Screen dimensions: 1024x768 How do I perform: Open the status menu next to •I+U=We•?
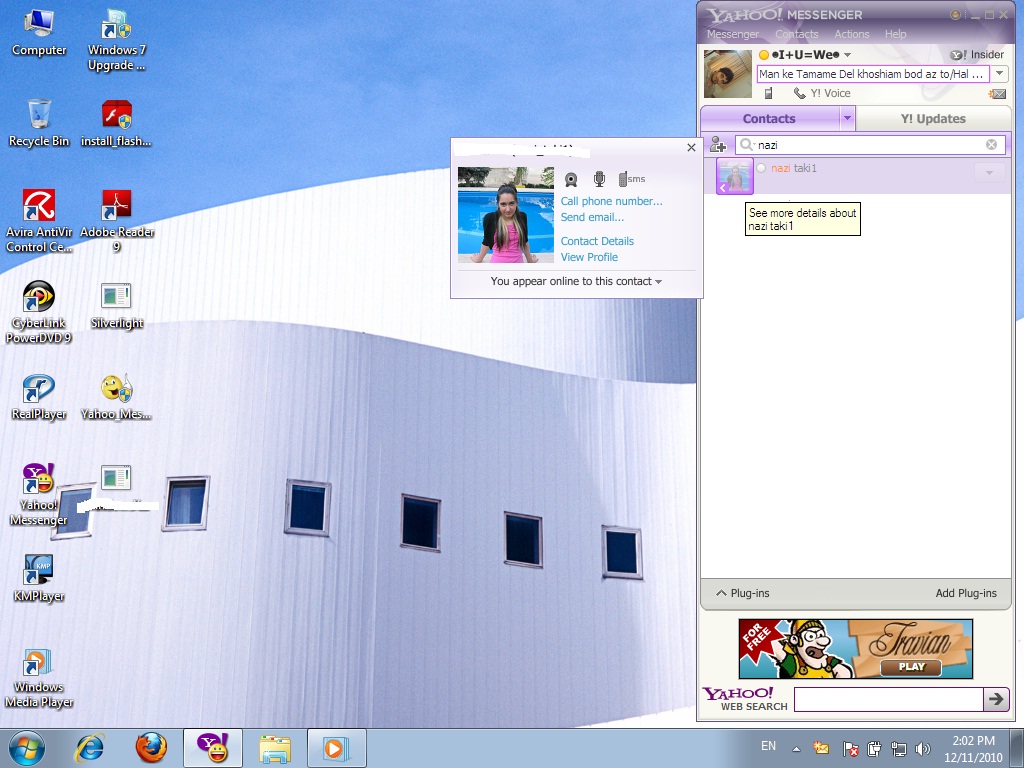pyautogui.click(x=848, y=55)
